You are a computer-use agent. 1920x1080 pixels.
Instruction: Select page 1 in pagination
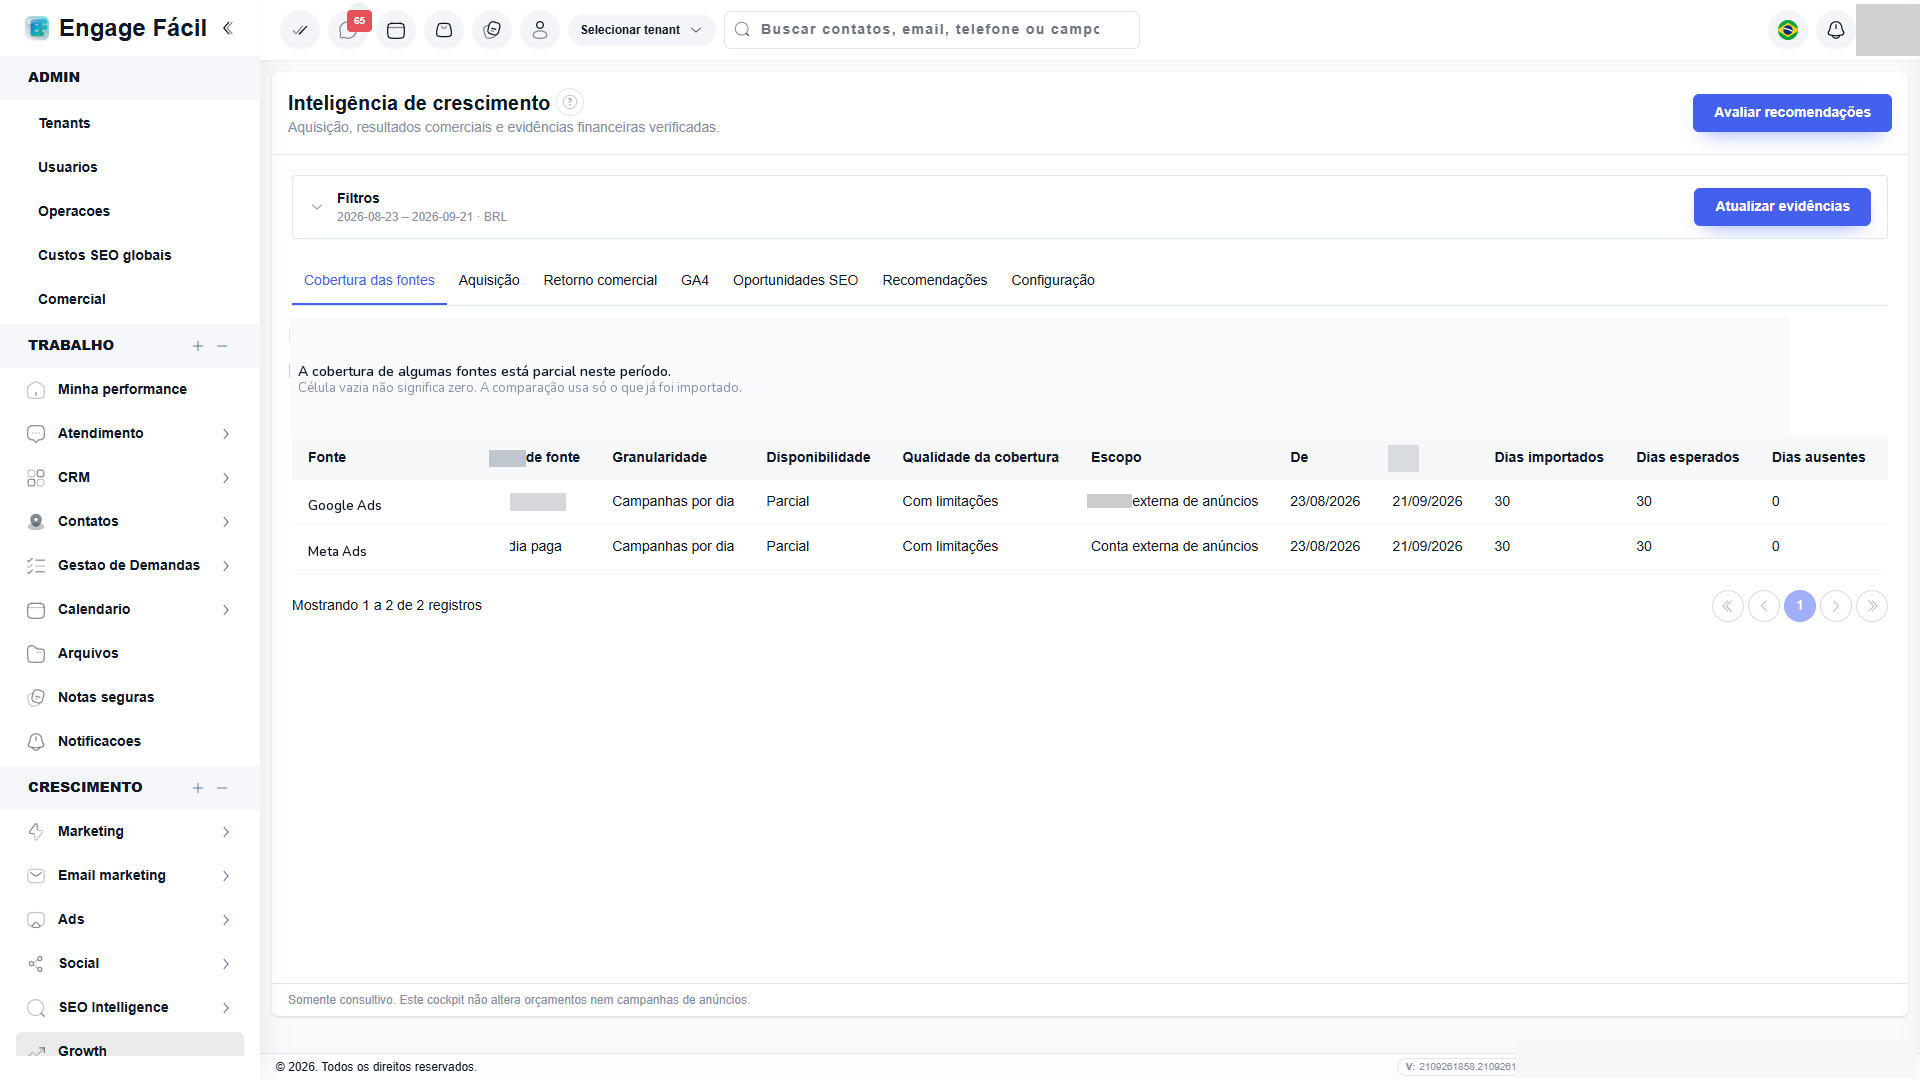(1800, 606)
